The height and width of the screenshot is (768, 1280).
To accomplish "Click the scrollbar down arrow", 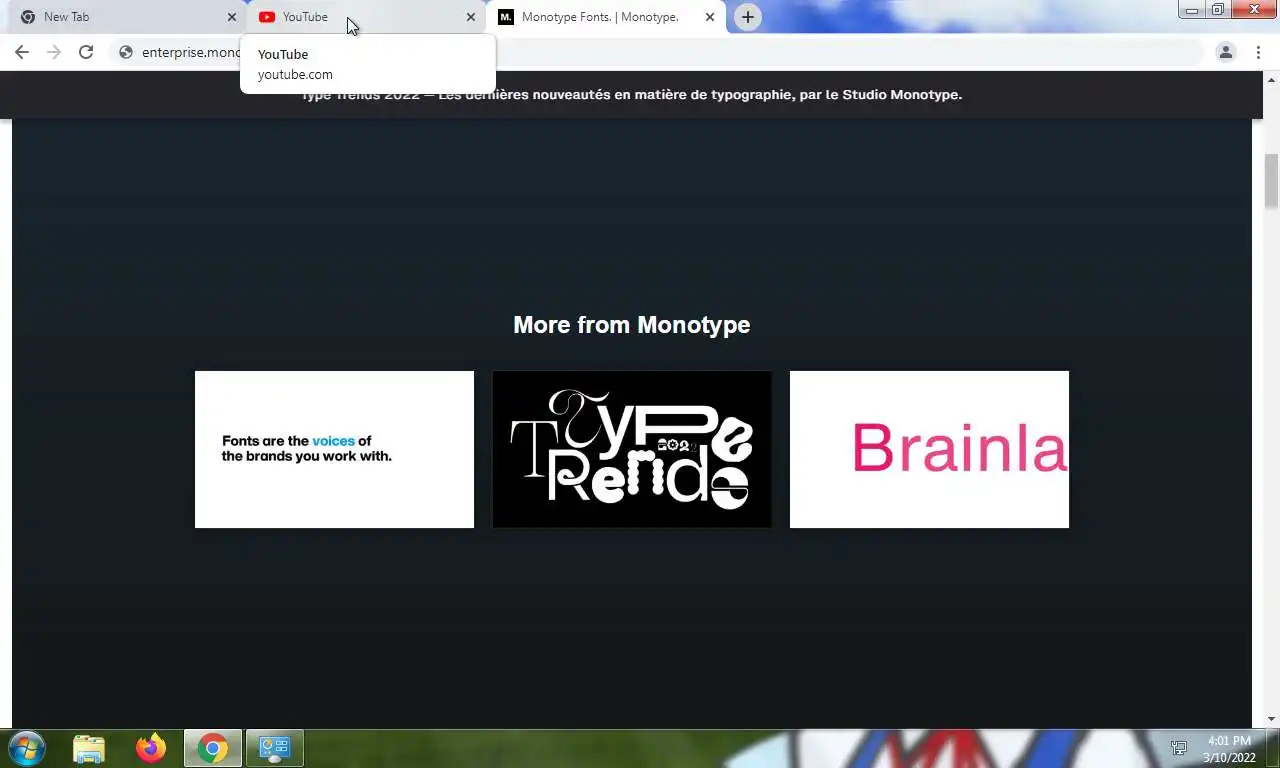I will [1272, 719].
